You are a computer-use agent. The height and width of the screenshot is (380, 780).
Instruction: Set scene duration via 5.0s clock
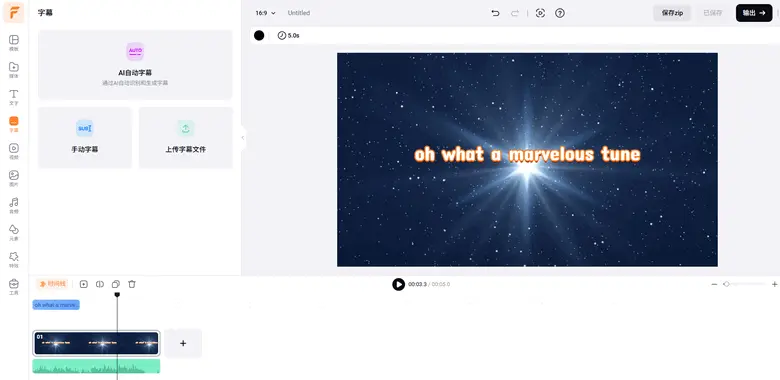(x=289, y=35)
